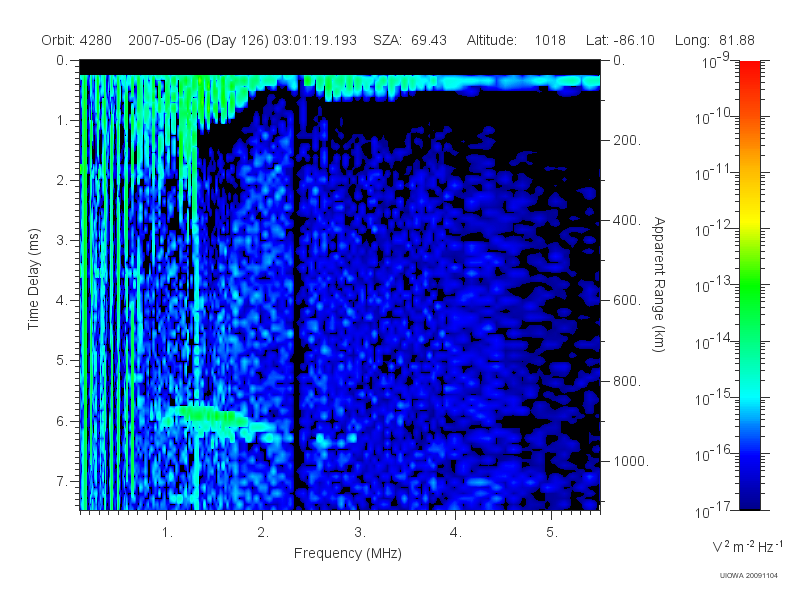Image resolution: width=800 pixels, height=600 pixels.
Task: Click the colorbar label 10^-17
Action: click(x=713, y=510)
